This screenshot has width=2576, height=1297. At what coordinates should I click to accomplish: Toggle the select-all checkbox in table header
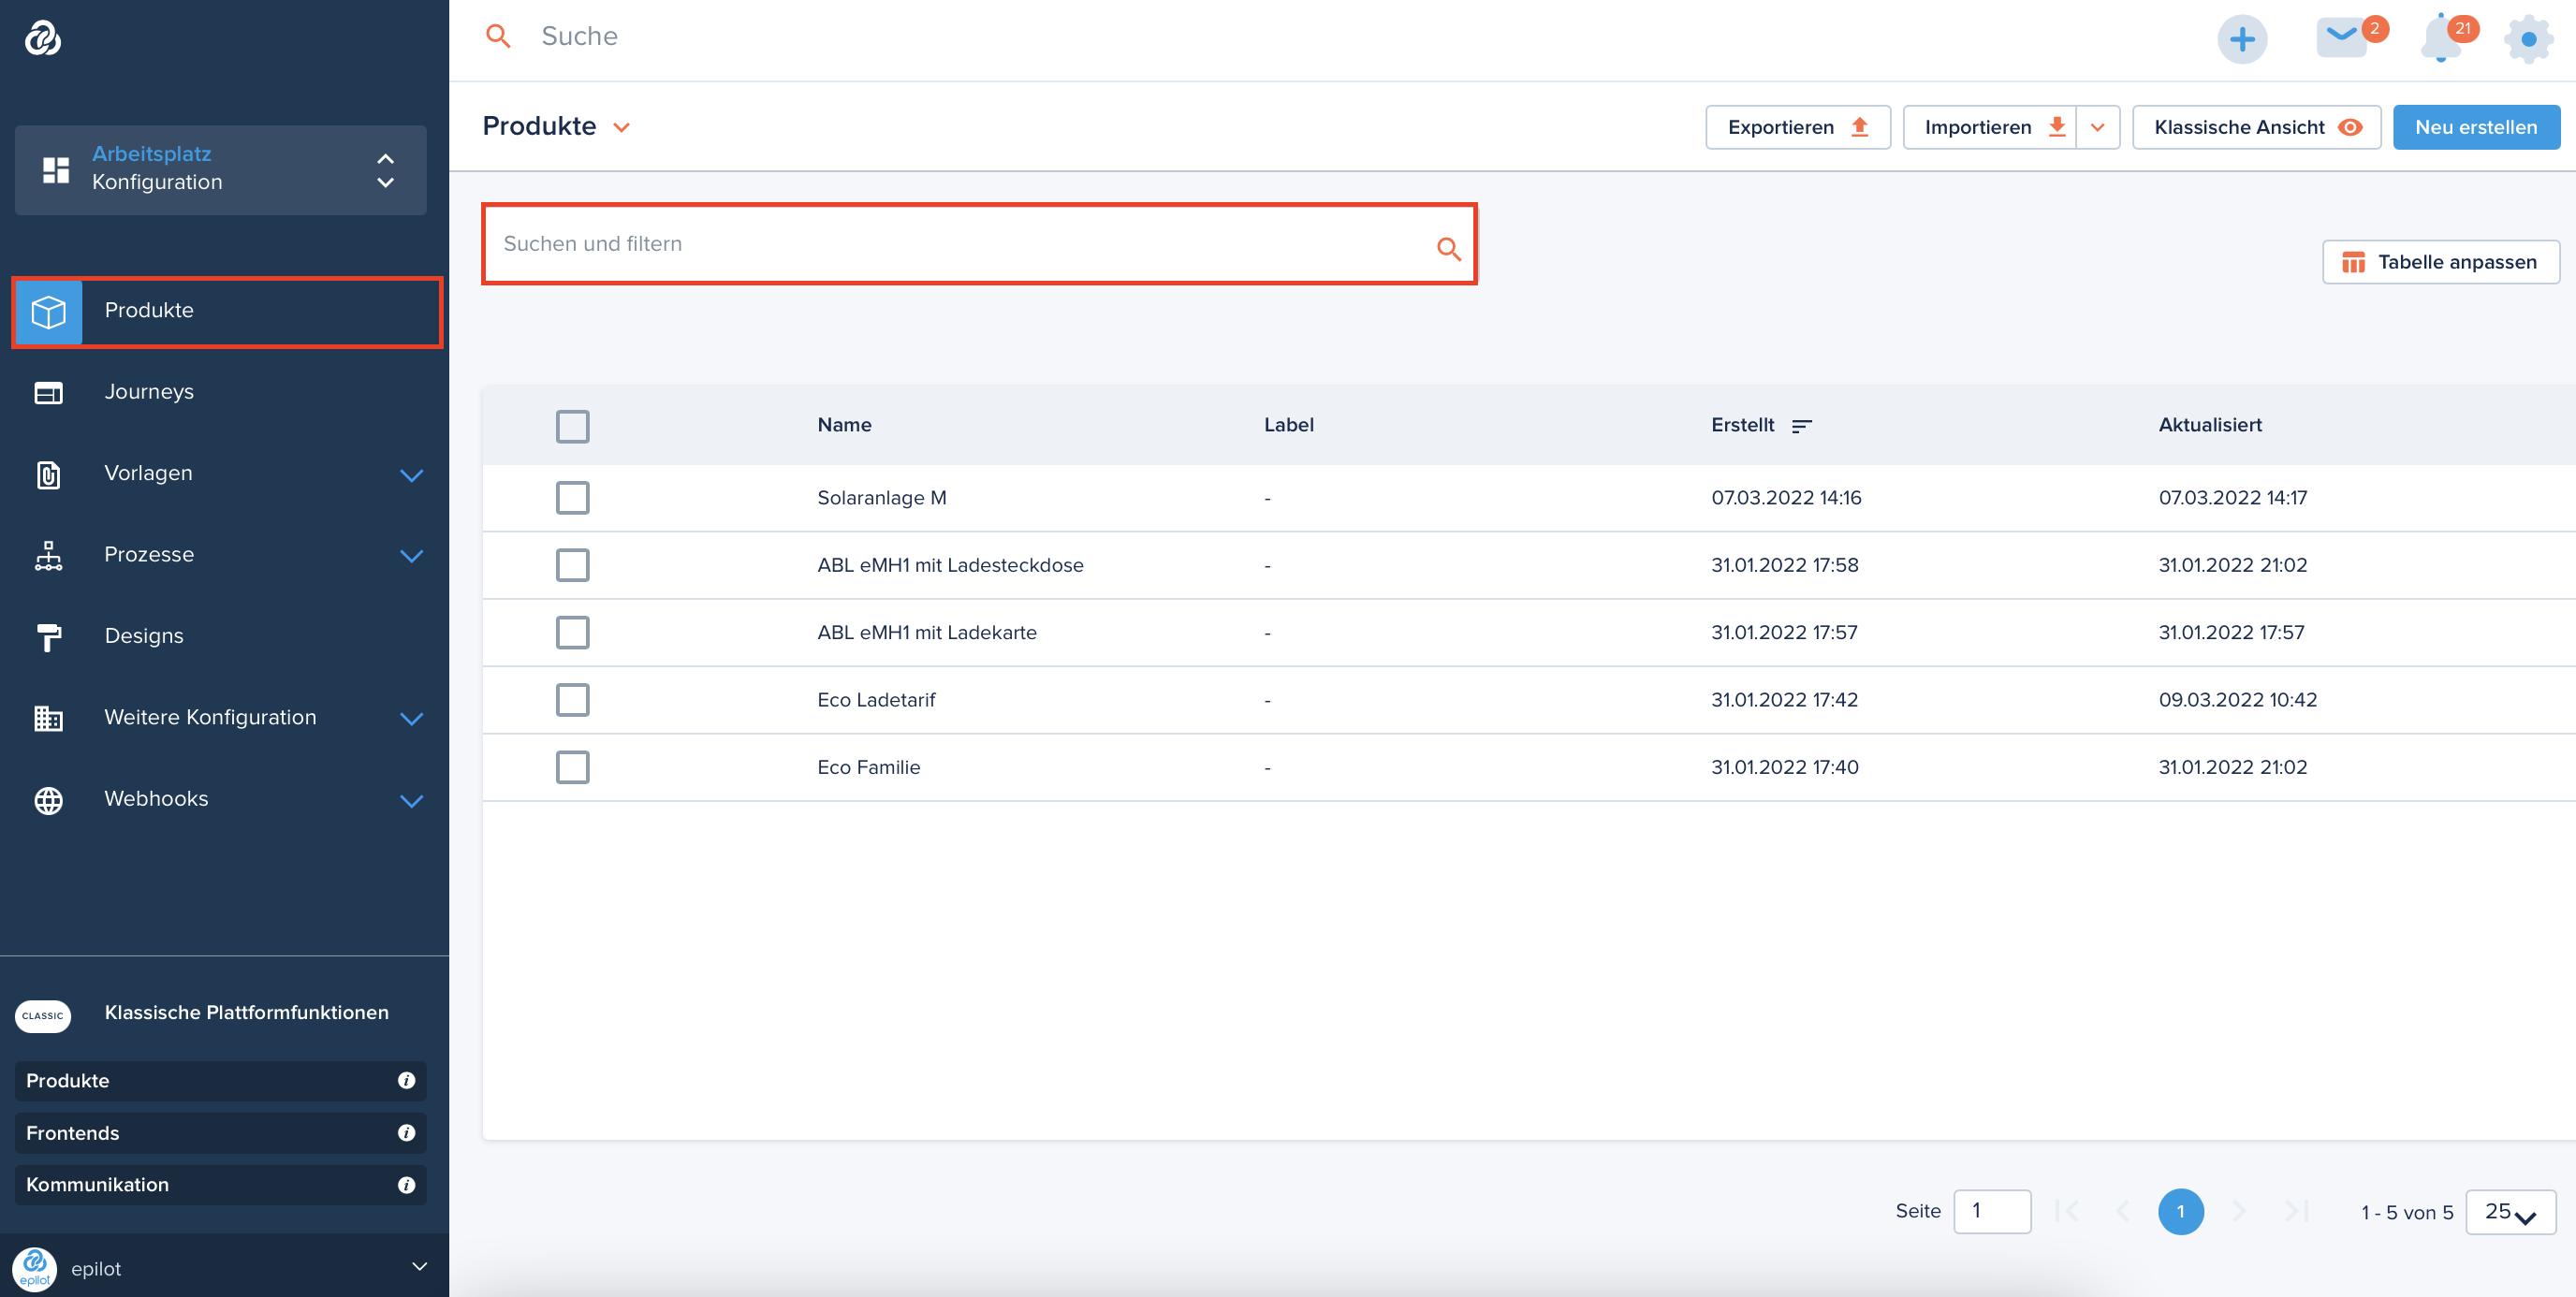point(572,426)
